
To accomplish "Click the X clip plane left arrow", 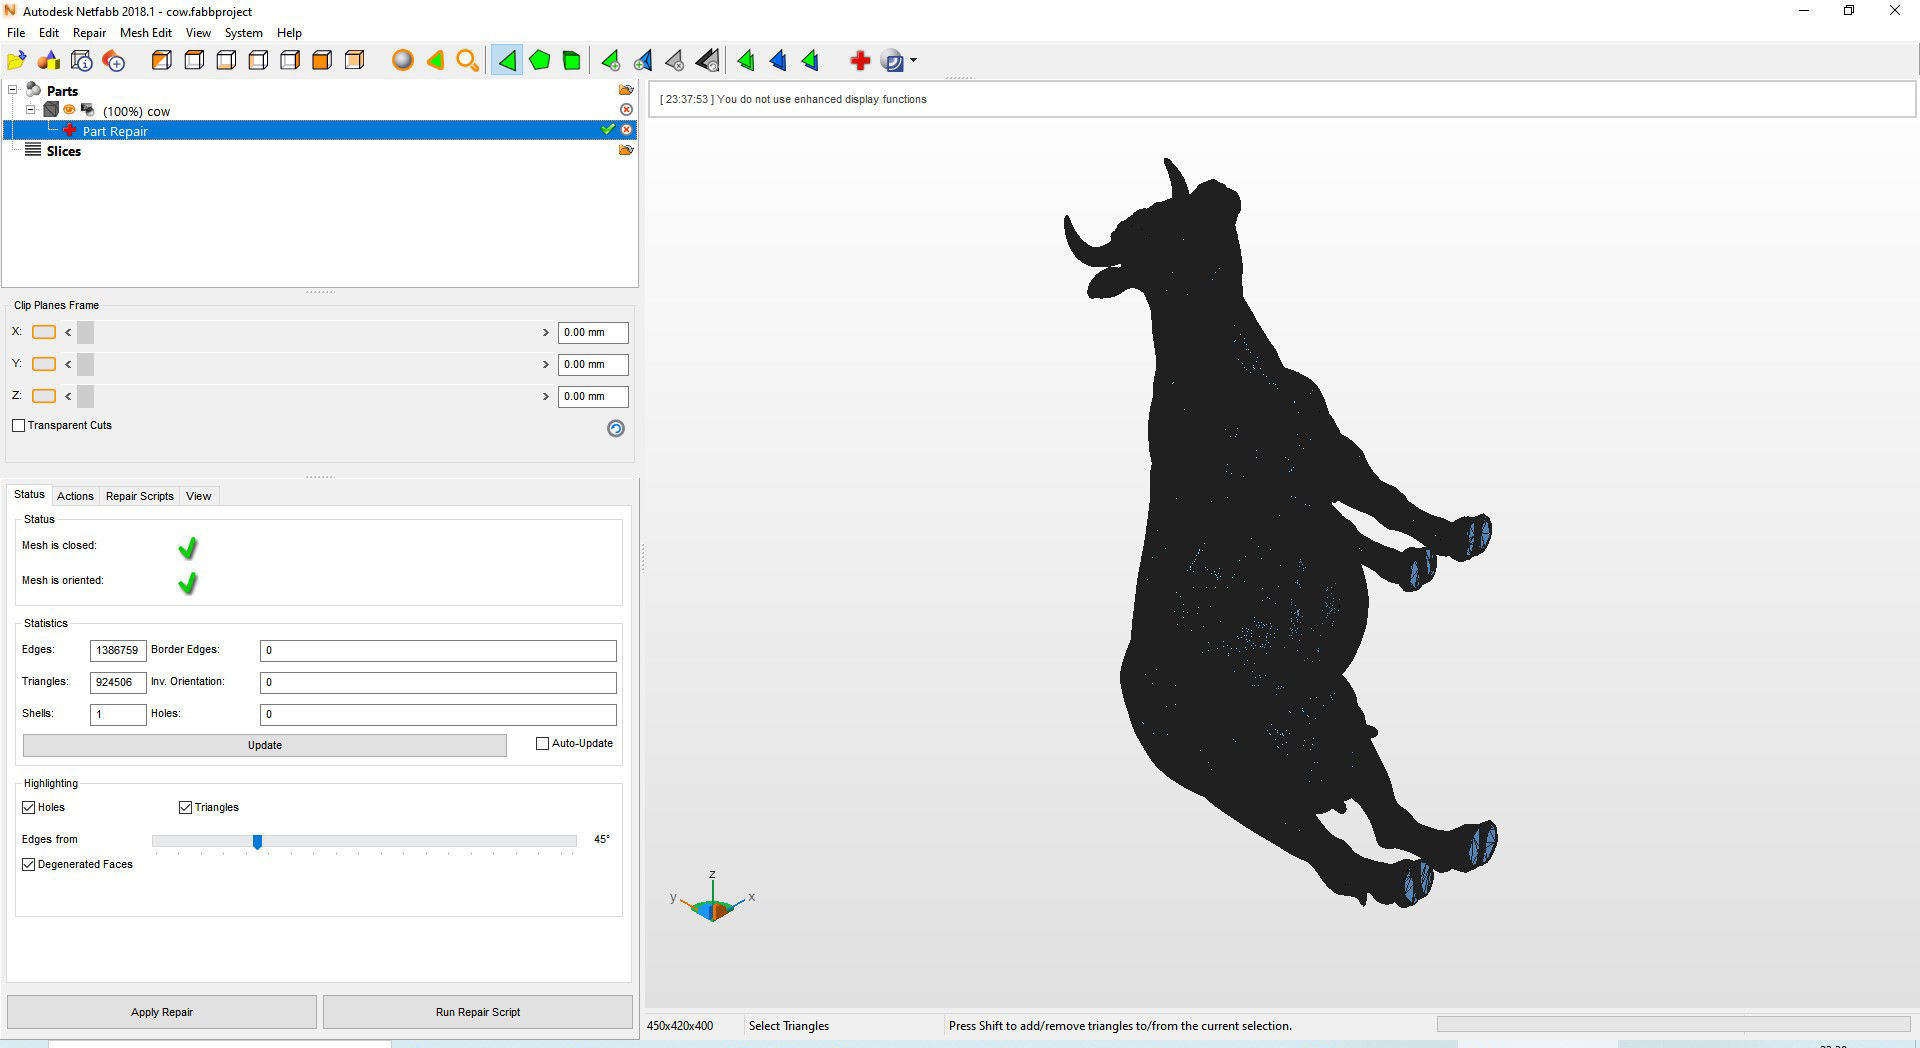I will click(68, 332).
